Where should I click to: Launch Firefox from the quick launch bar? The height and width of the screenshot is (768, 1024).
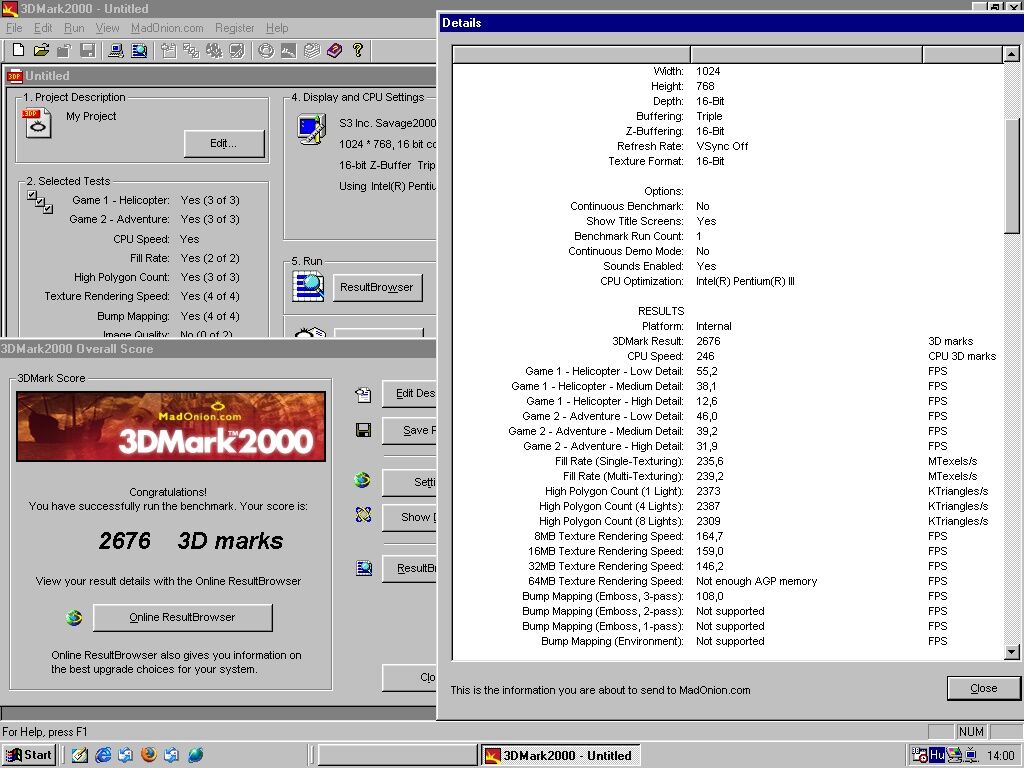(x=149, y=755)
